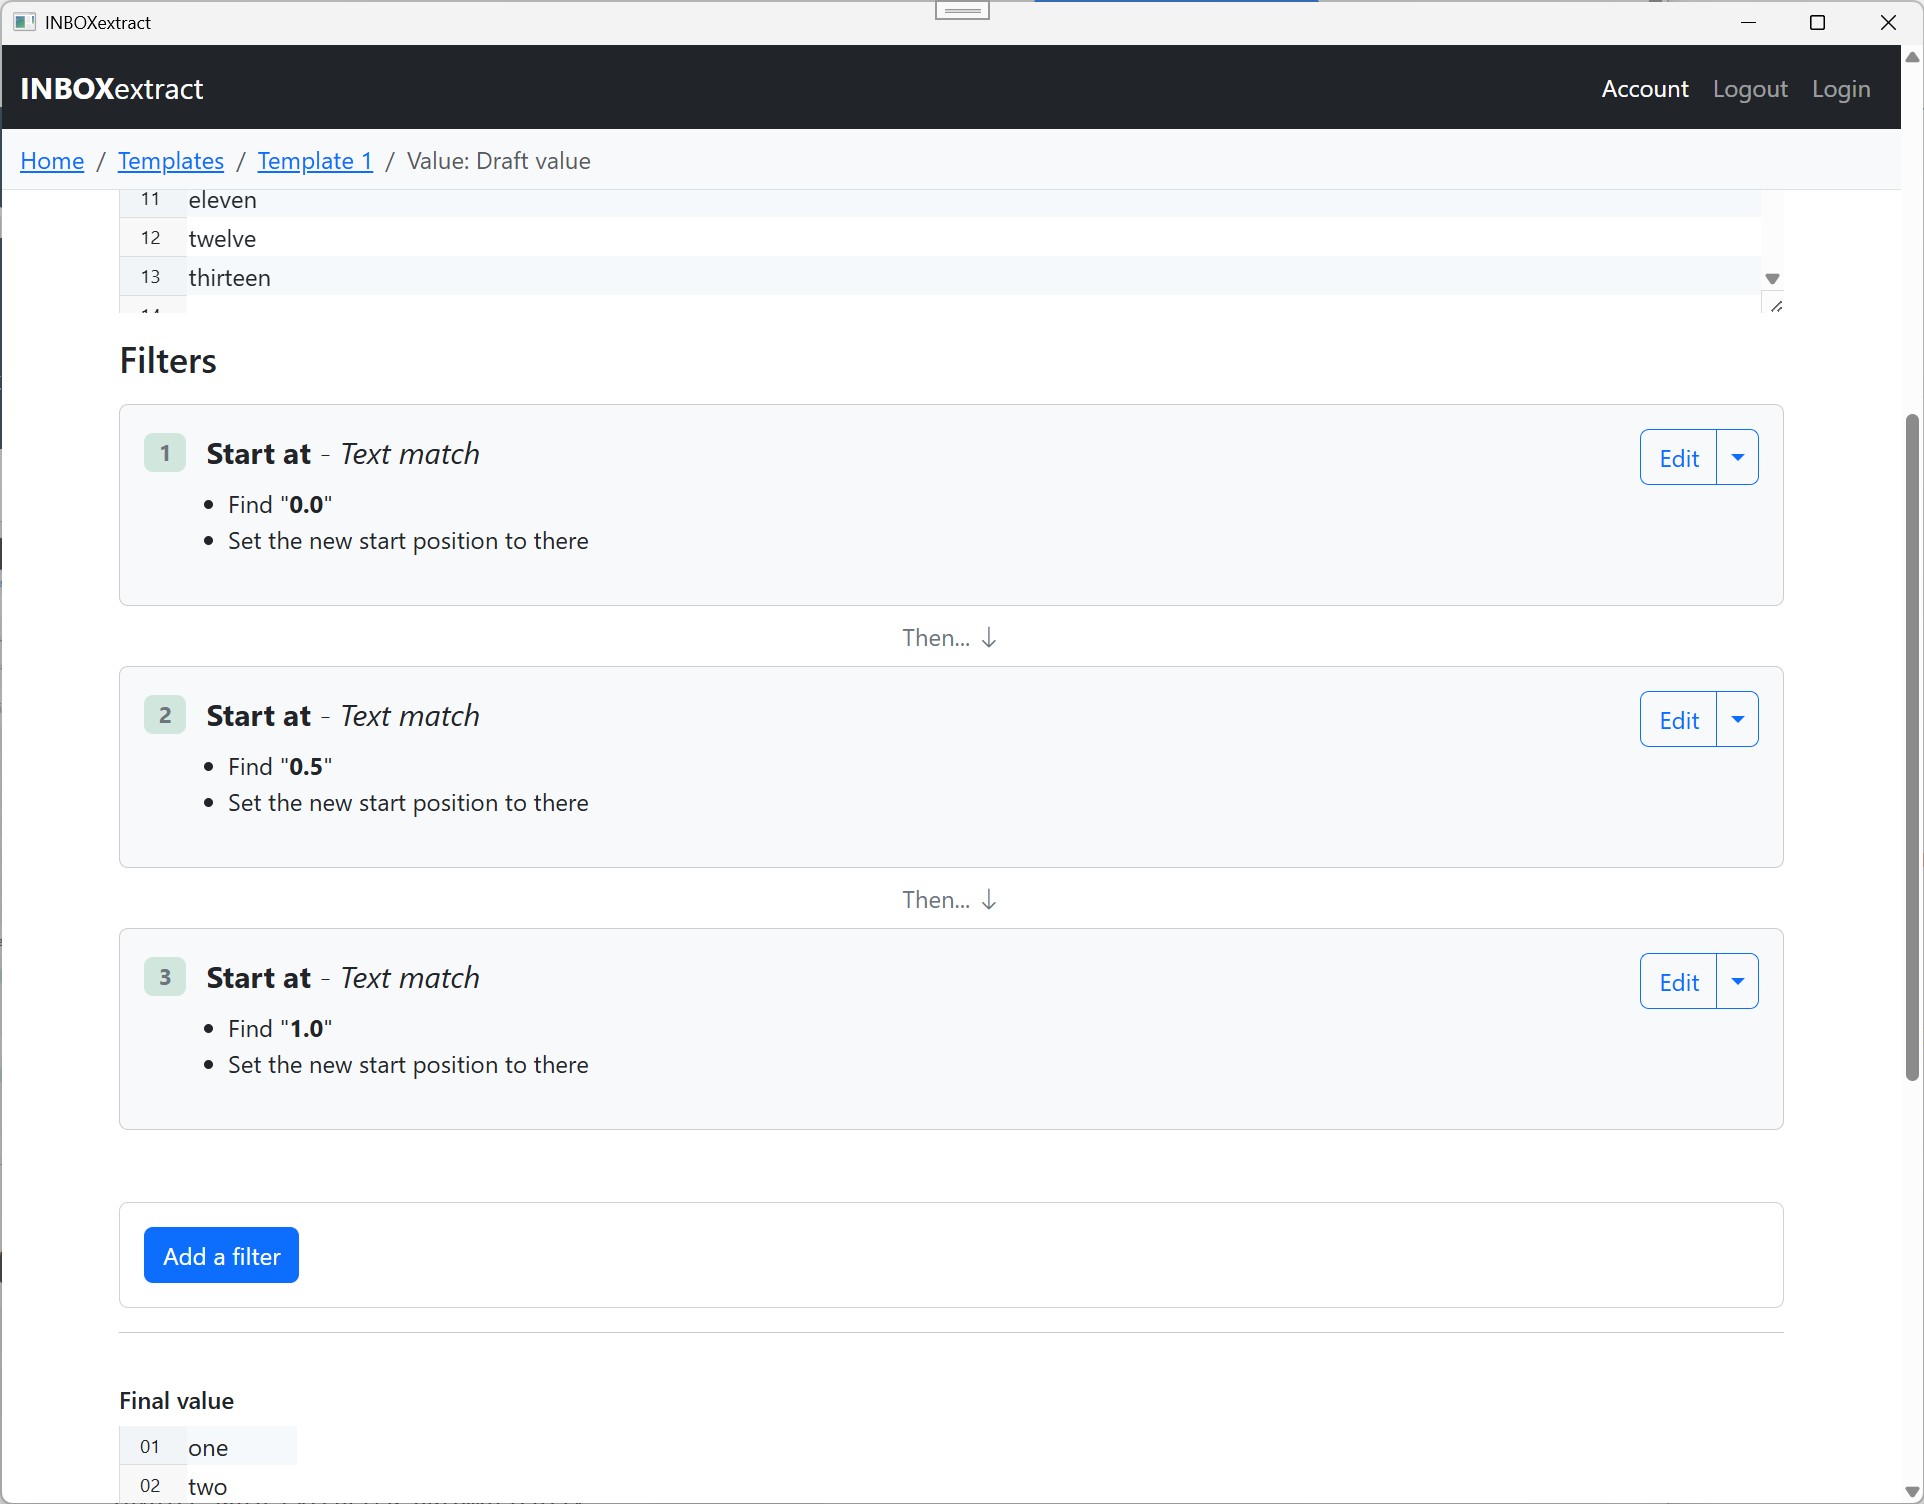The image size is (1924, 1504).
Task: Edit the filter finding "0.5"
Action: tap(1678, 719)
